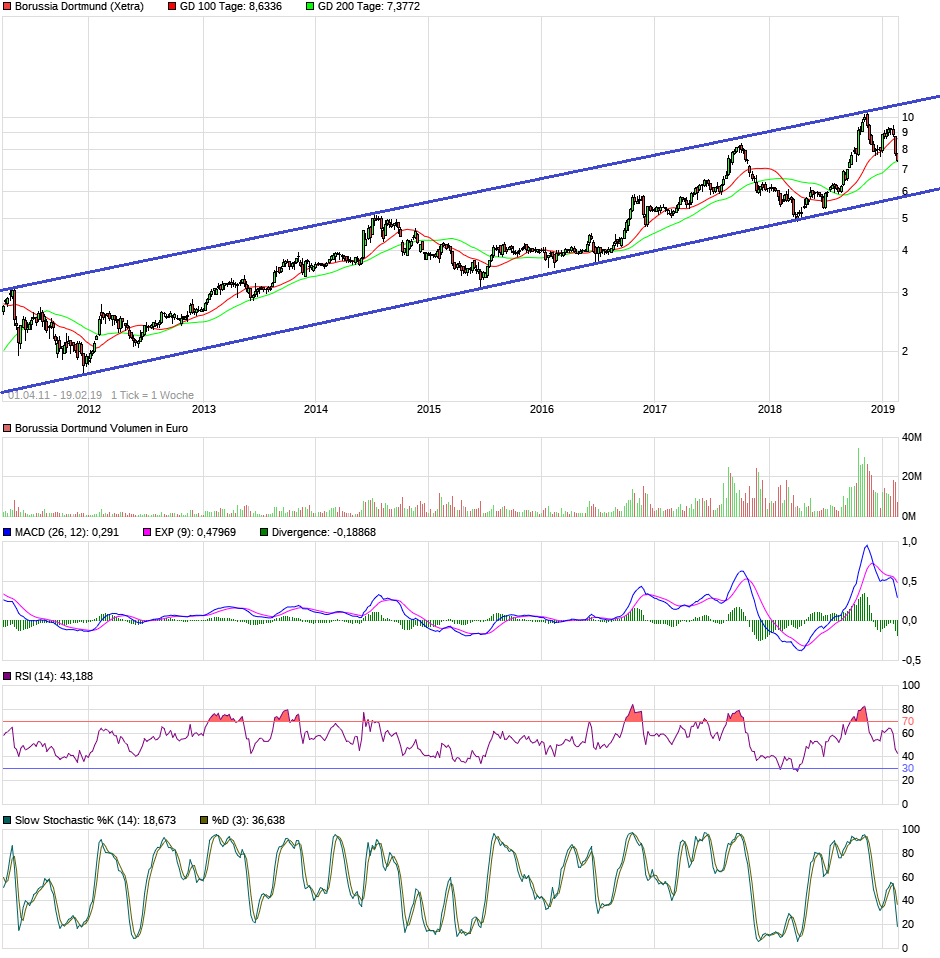Click the 2019 year label on time axis
This screenshot has height=958, width=940.
pyautogui.click(x=883, y=409)
